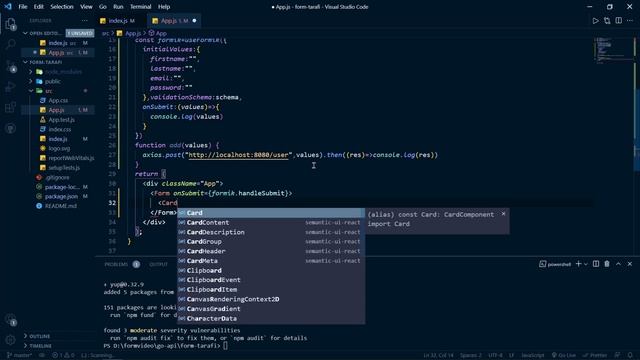640x360 pixels.
Task: Click the feedback icon in status bar
Action: click(x=618, y=355)
